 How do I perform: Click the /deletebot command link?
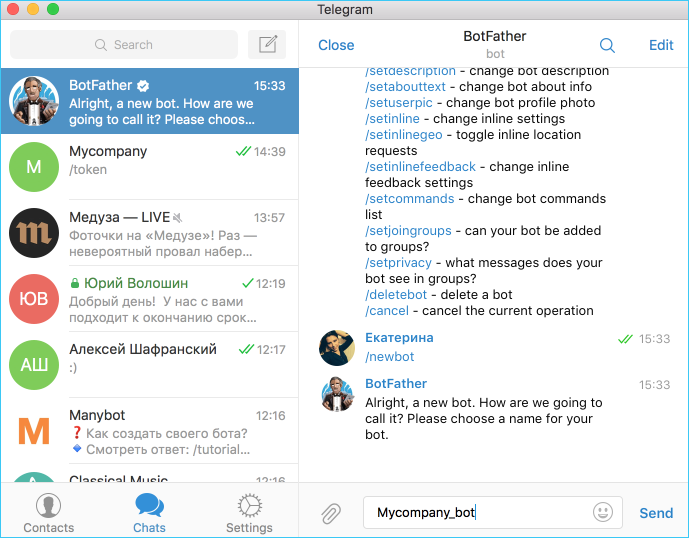pos(396,294)
